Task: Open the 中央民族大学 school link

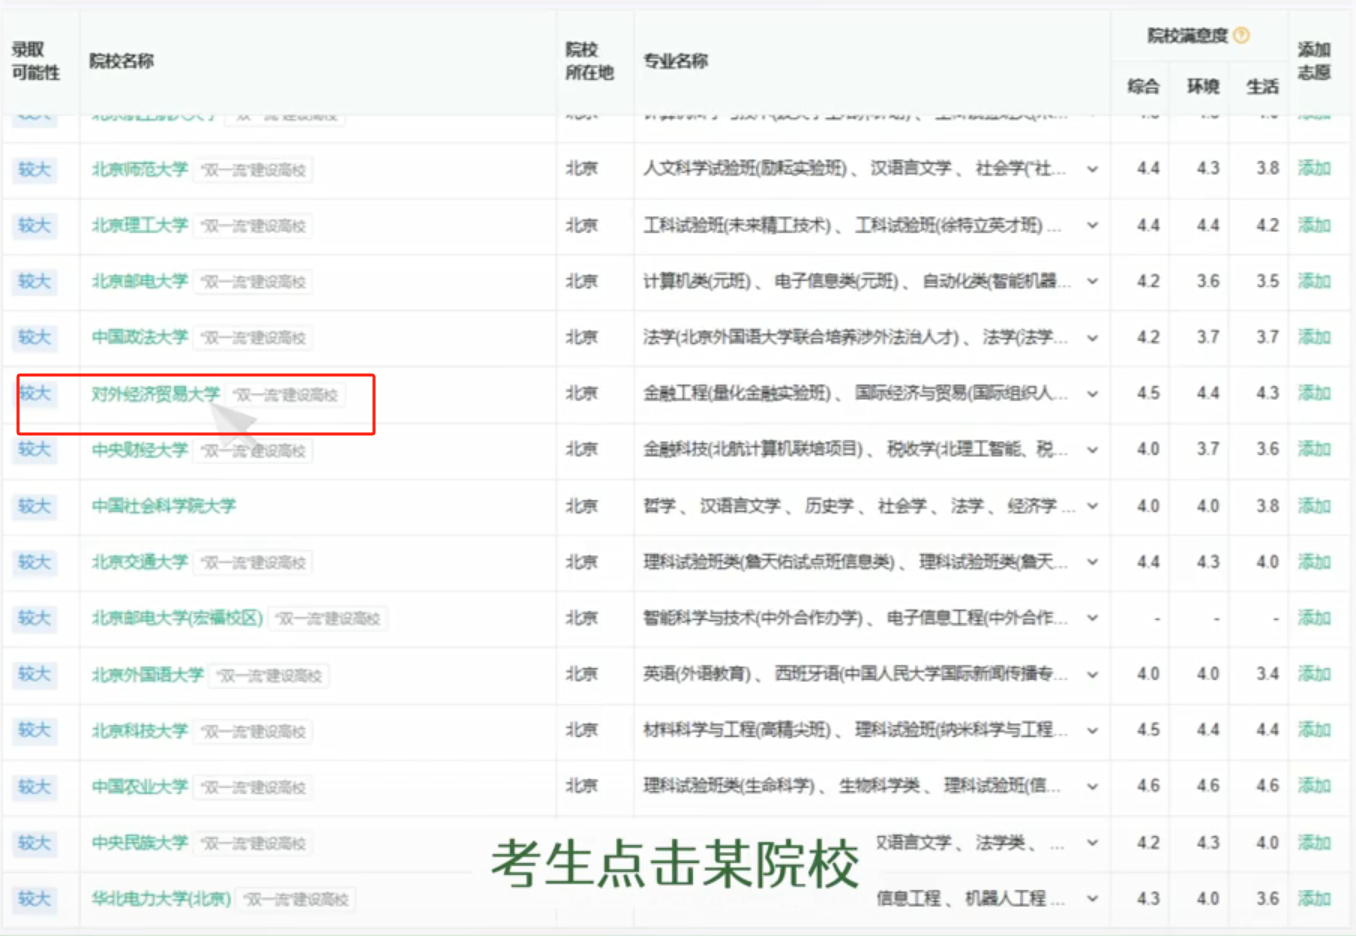Action: [140, 843]
